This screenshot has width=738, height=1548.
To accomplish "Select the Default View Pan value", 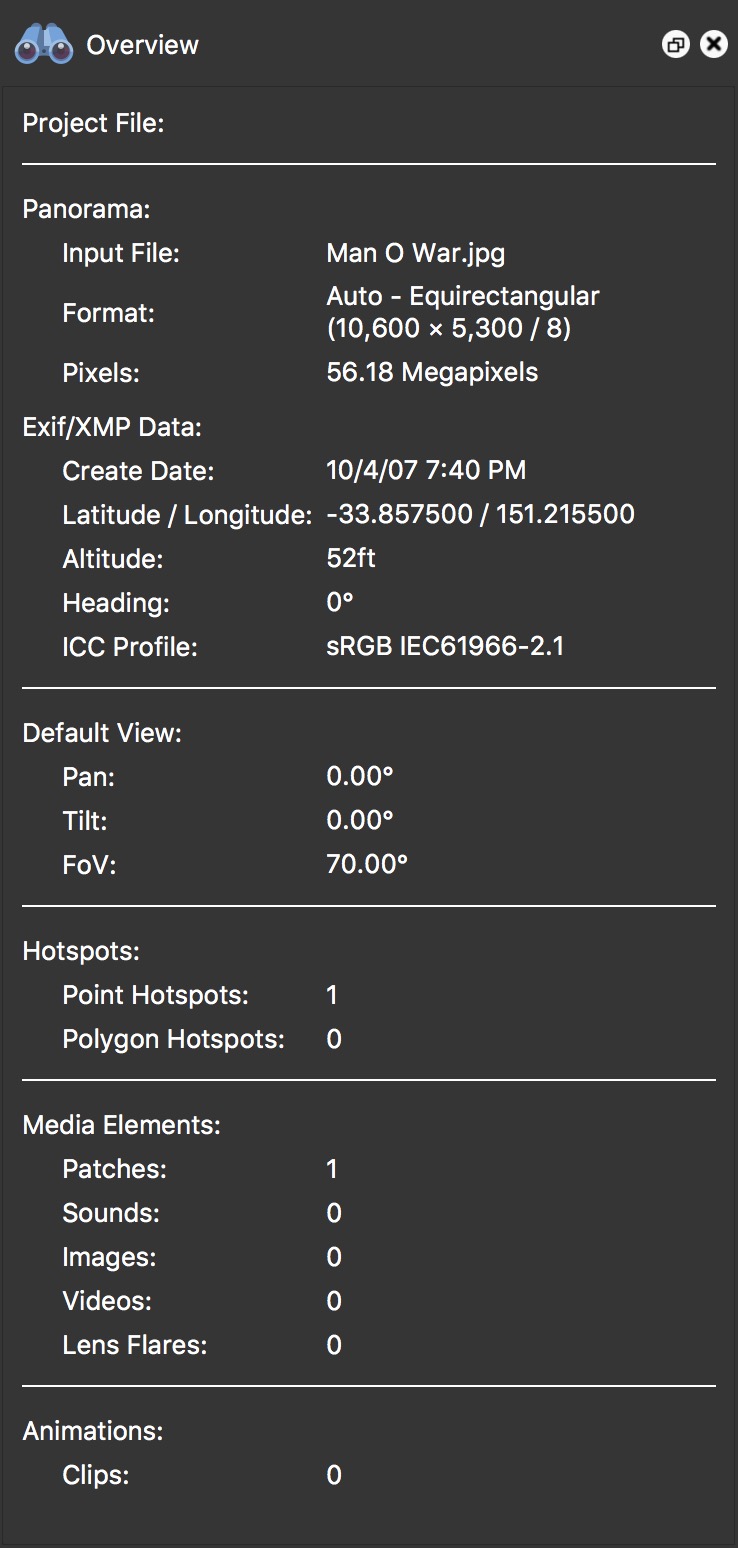I will pos(361,776).
